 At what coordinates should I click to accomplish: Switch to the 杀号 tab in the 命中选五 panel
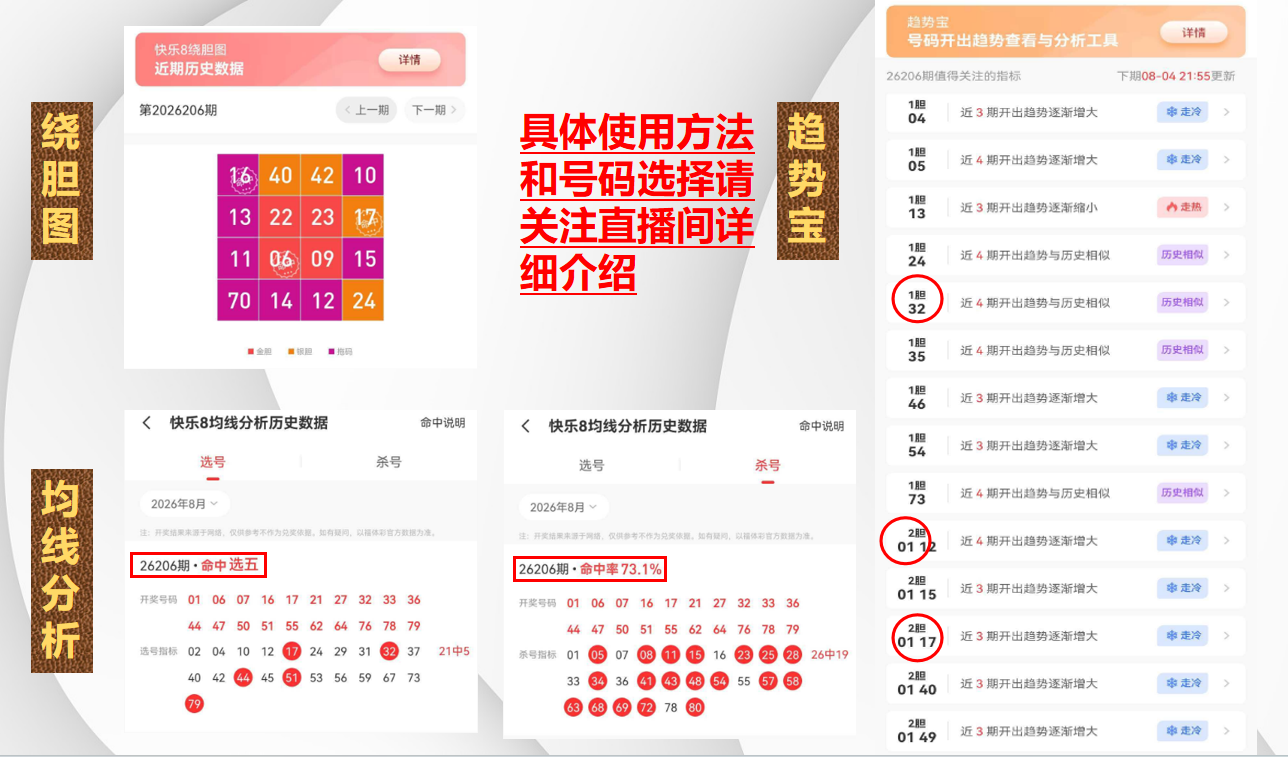(389, 462)
